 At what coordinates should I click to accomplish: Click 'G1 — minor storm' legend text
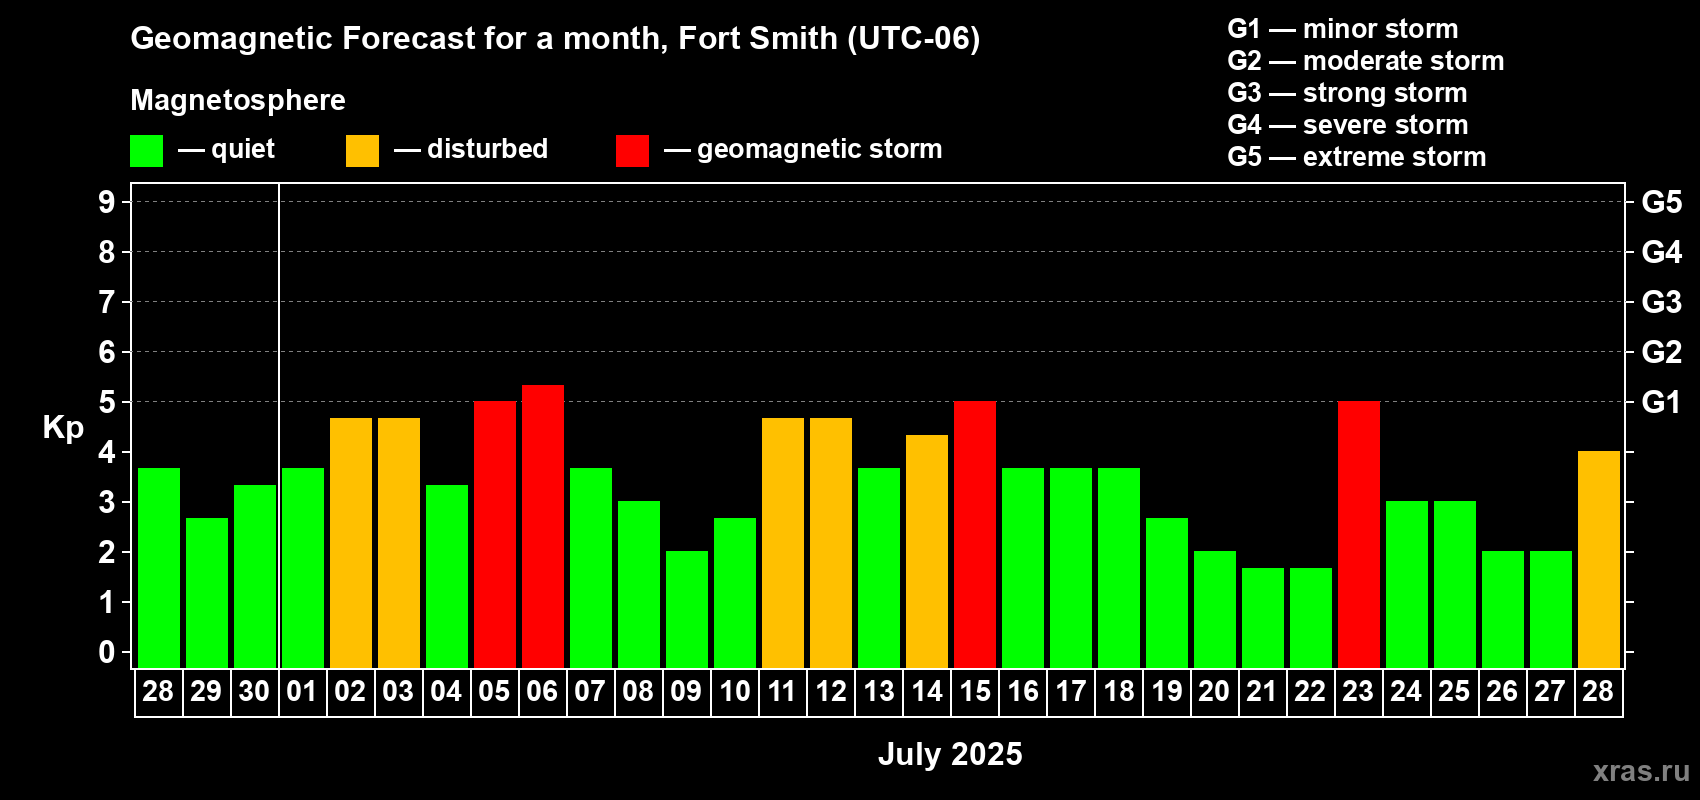click(1342, 29)
